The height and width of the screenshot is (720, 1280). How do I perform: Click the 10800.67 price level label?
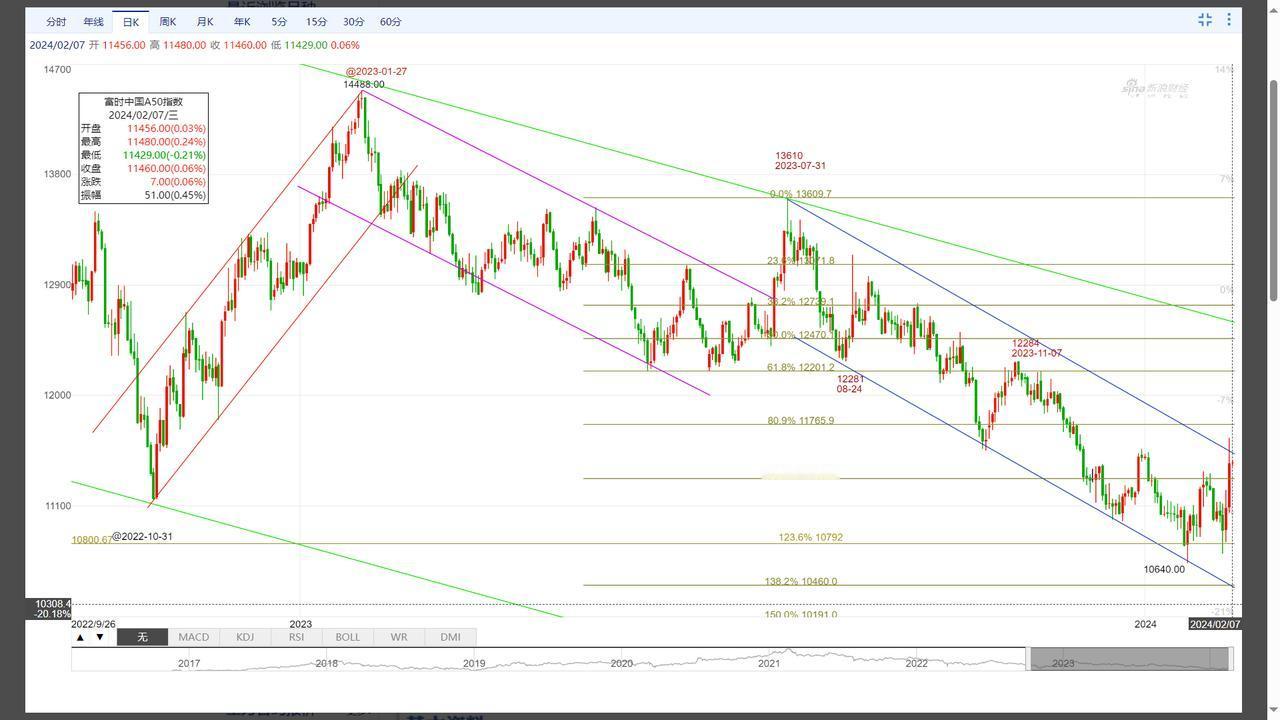[91, 540]
